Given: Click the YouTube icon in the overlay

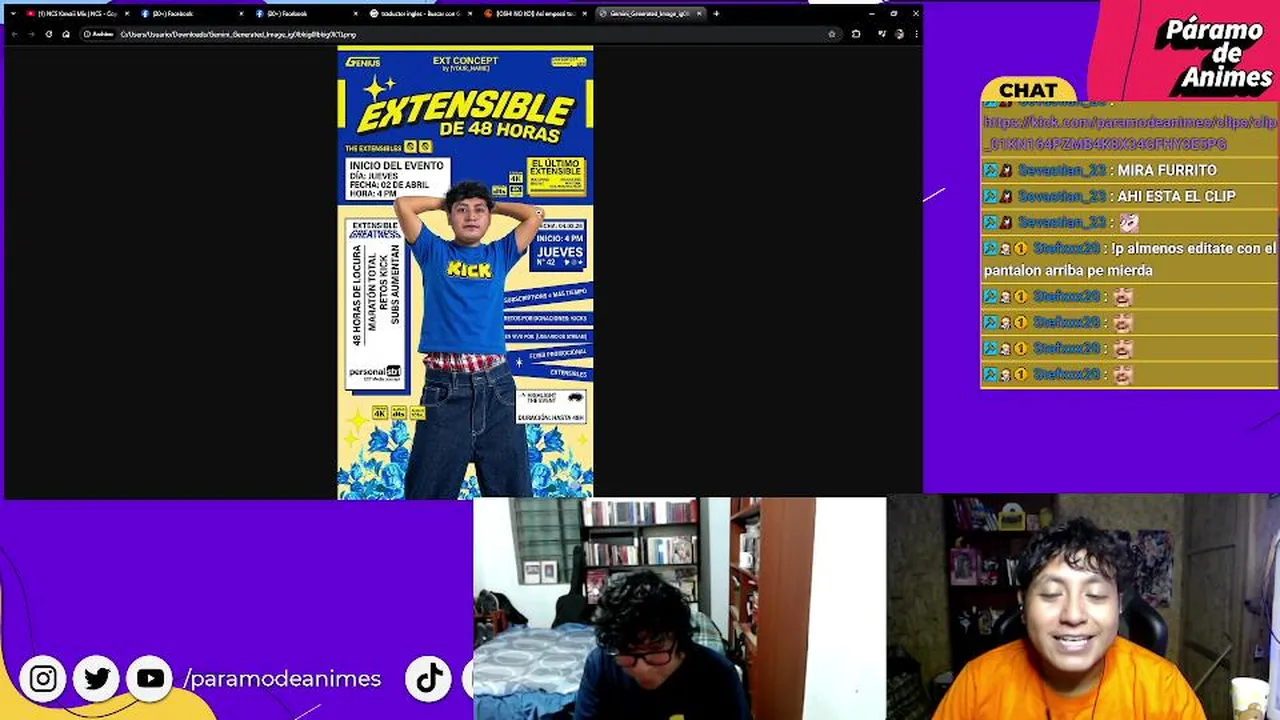Looking at the screenshot, I should (x=150, y=679).
